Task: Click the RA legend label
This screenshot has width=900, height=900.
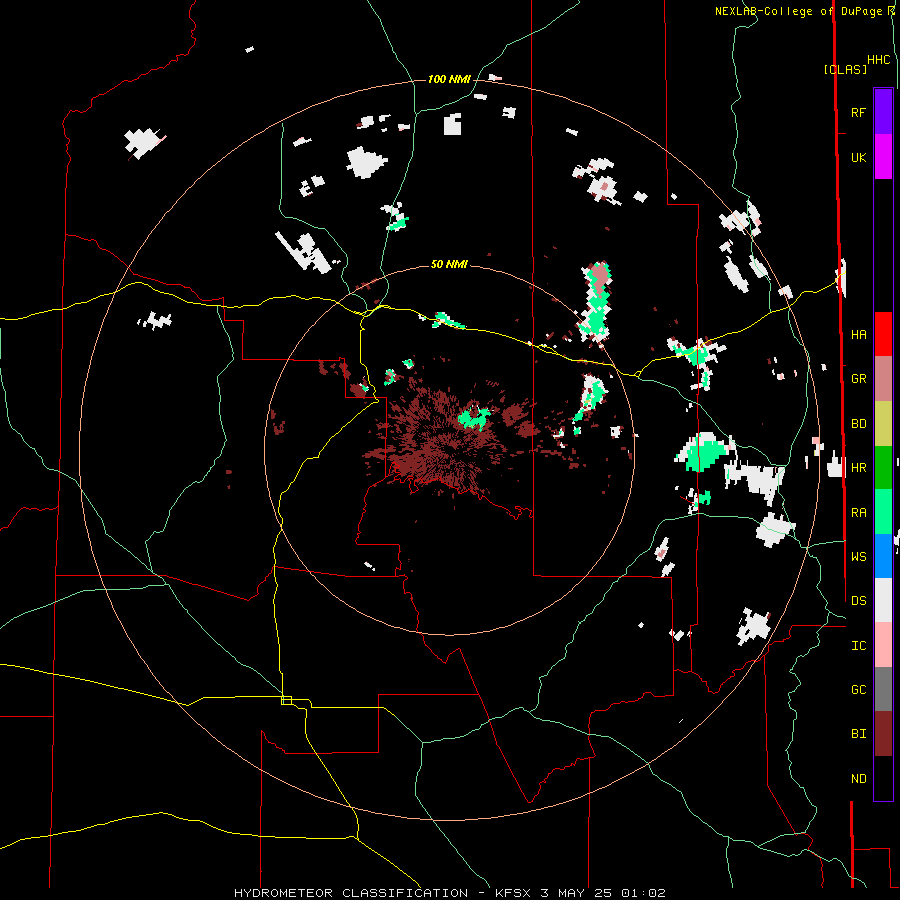Action: (858, 512)
